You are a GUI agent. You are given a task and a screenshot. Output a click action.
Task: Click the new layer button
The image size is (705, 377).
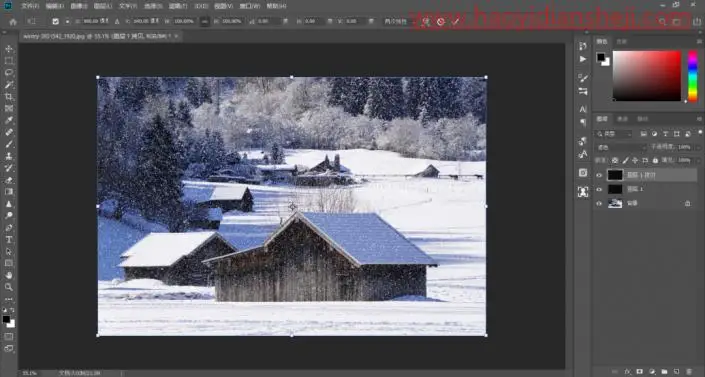pos(677,372)
